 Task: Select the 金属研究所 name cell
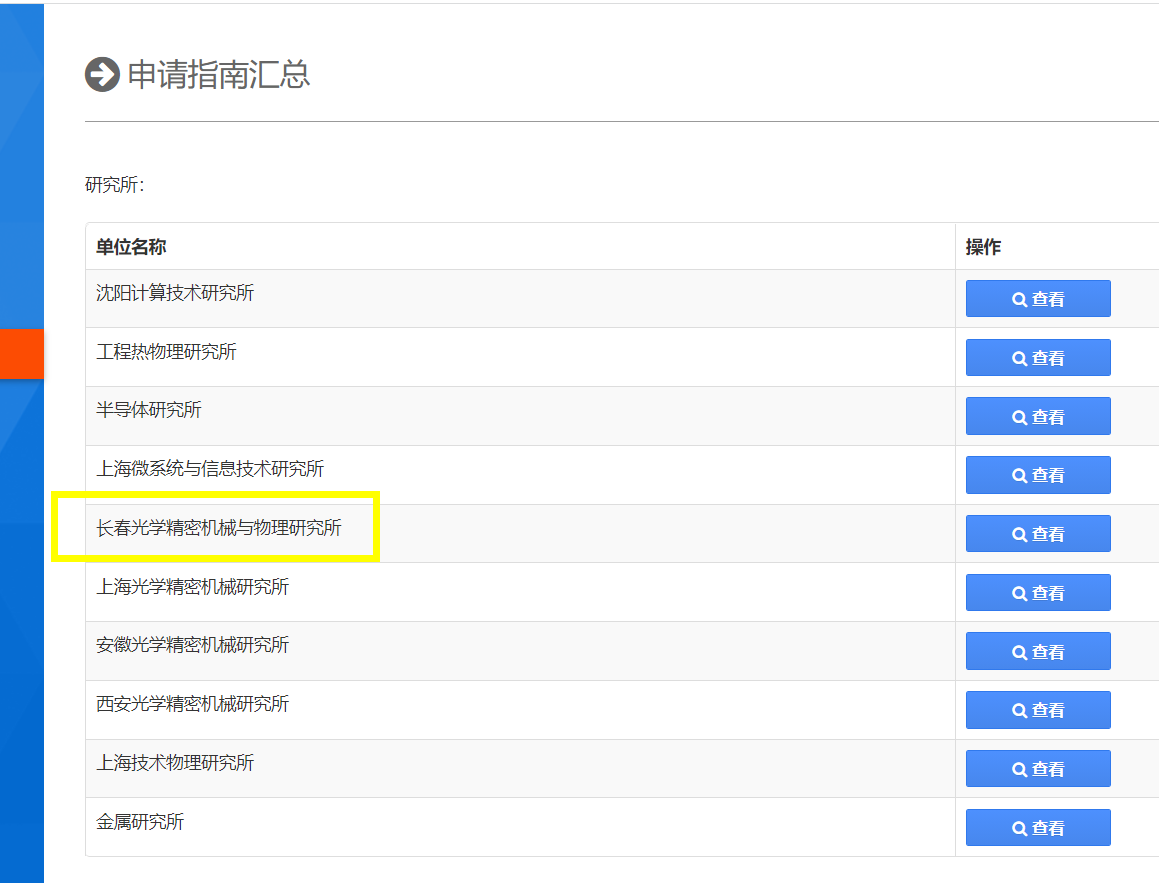140,822
